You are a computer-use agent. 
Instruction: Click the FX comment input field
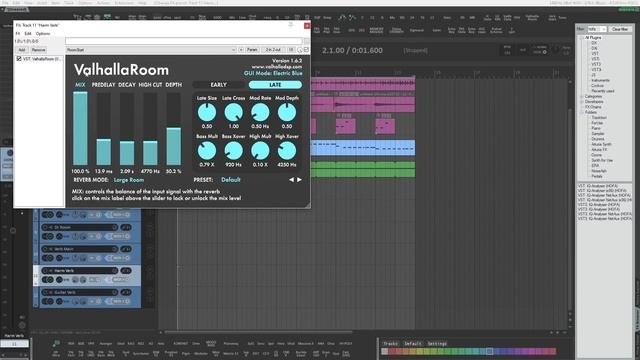[184, 41]
